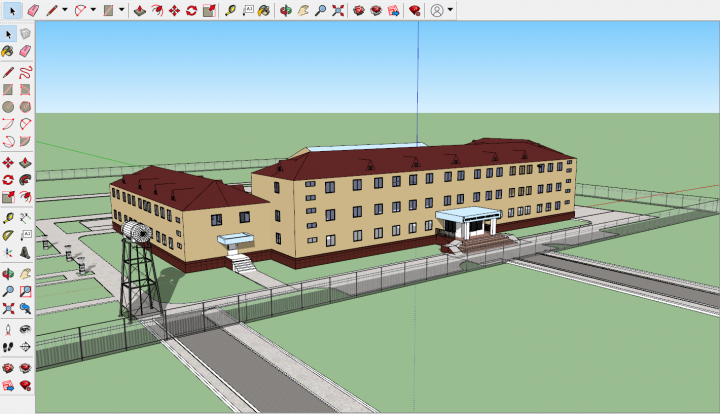Image resolution: width=720 pixels, height=414 pixels.
Task: Open the Line tool dropdown arrow
Action: click(65, 10)
